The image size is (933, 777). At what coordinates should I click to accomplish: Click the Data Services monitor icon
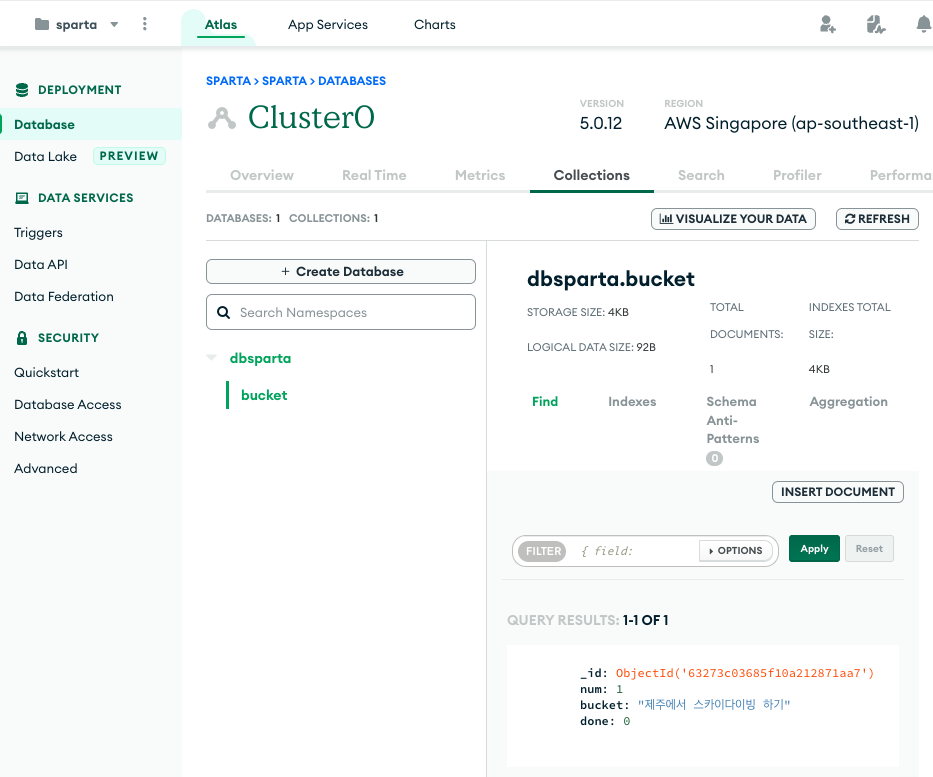(22, 198)
